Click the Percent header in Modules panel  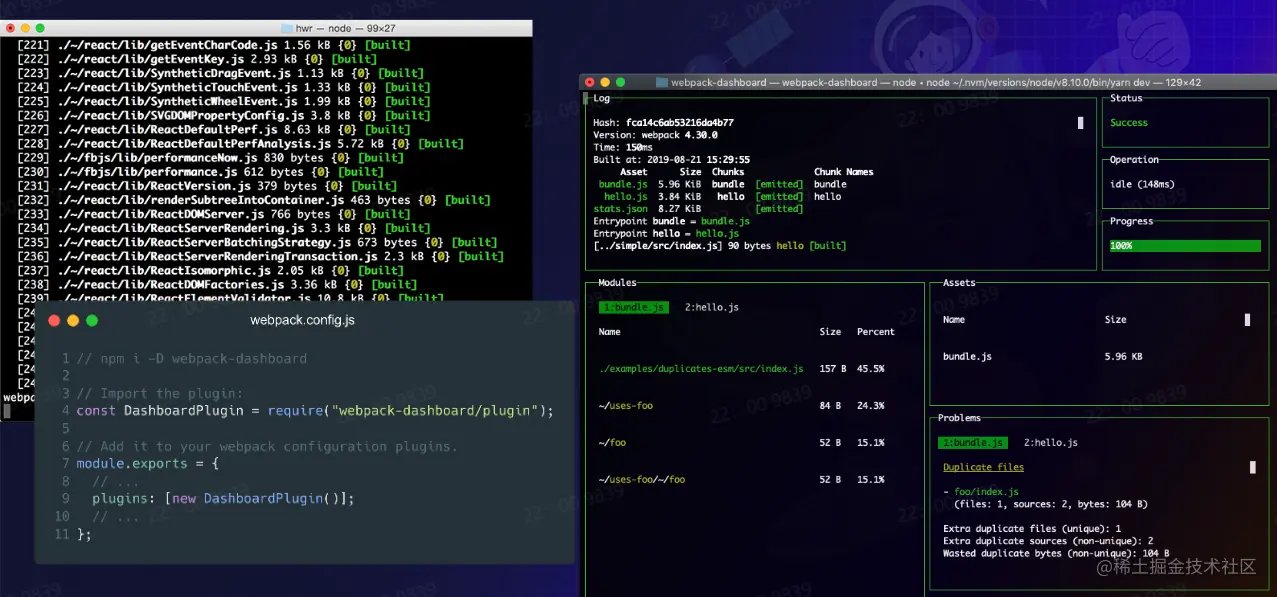[876, 332]
